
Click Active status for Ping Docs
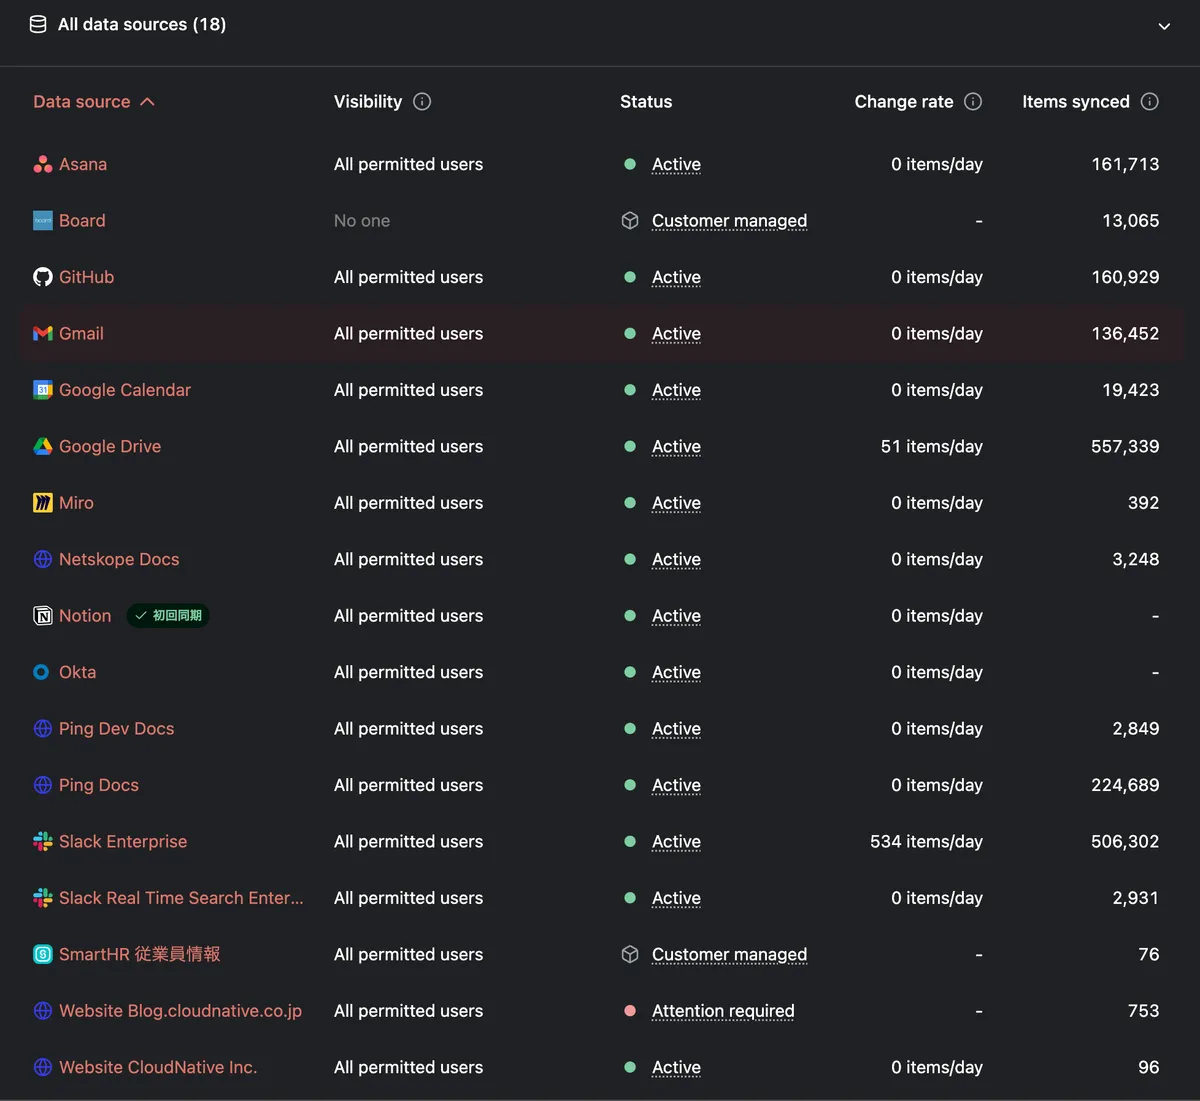tap(676, 786)
